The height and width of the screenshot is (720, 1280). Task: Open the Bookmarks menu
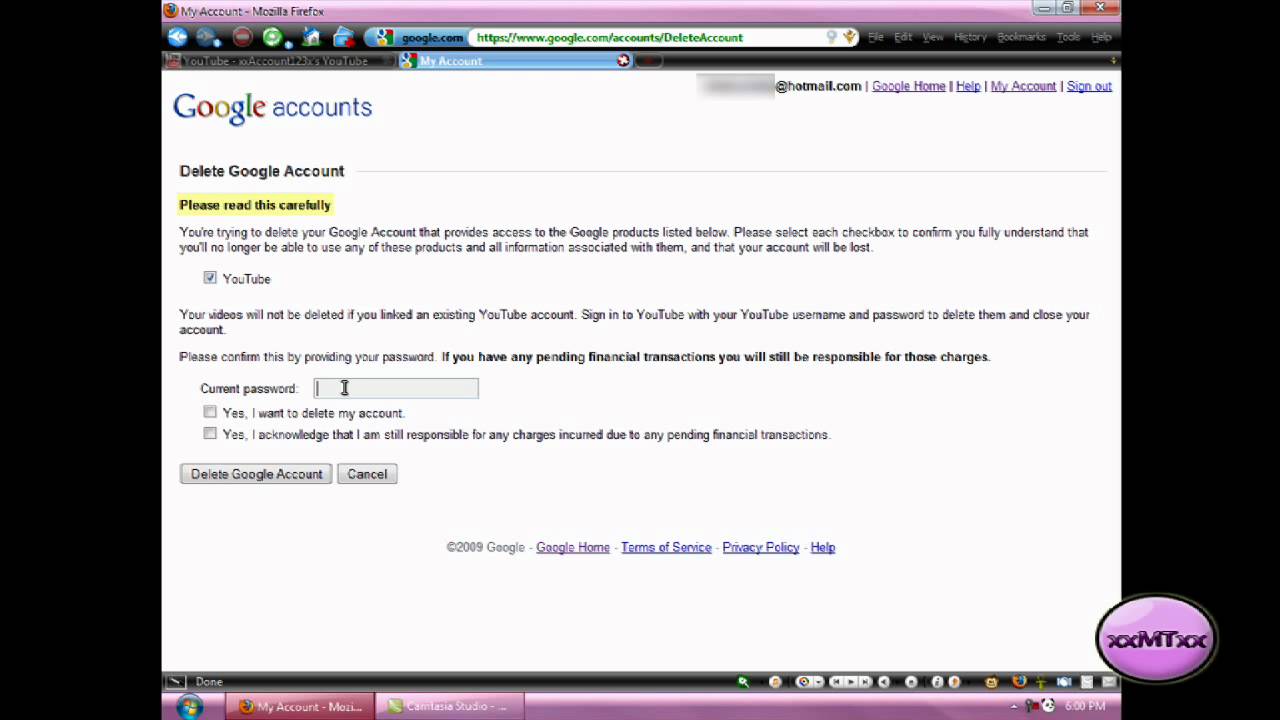(x=1021, y=37)
